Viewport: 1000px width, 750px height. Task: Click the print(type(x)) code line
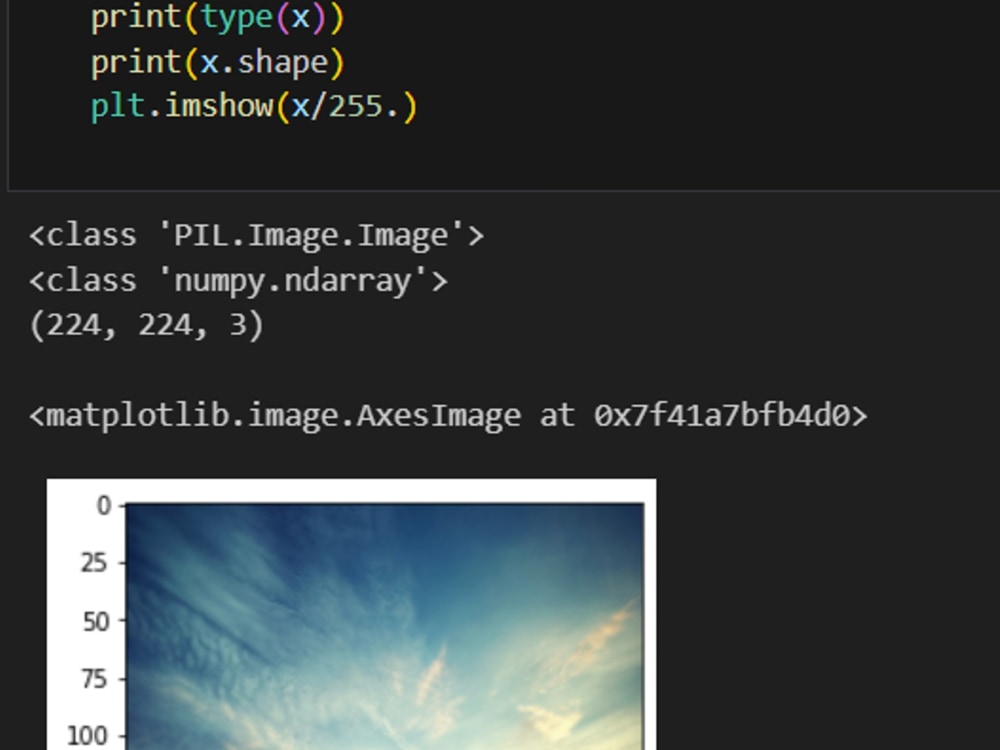coord(217,17)
